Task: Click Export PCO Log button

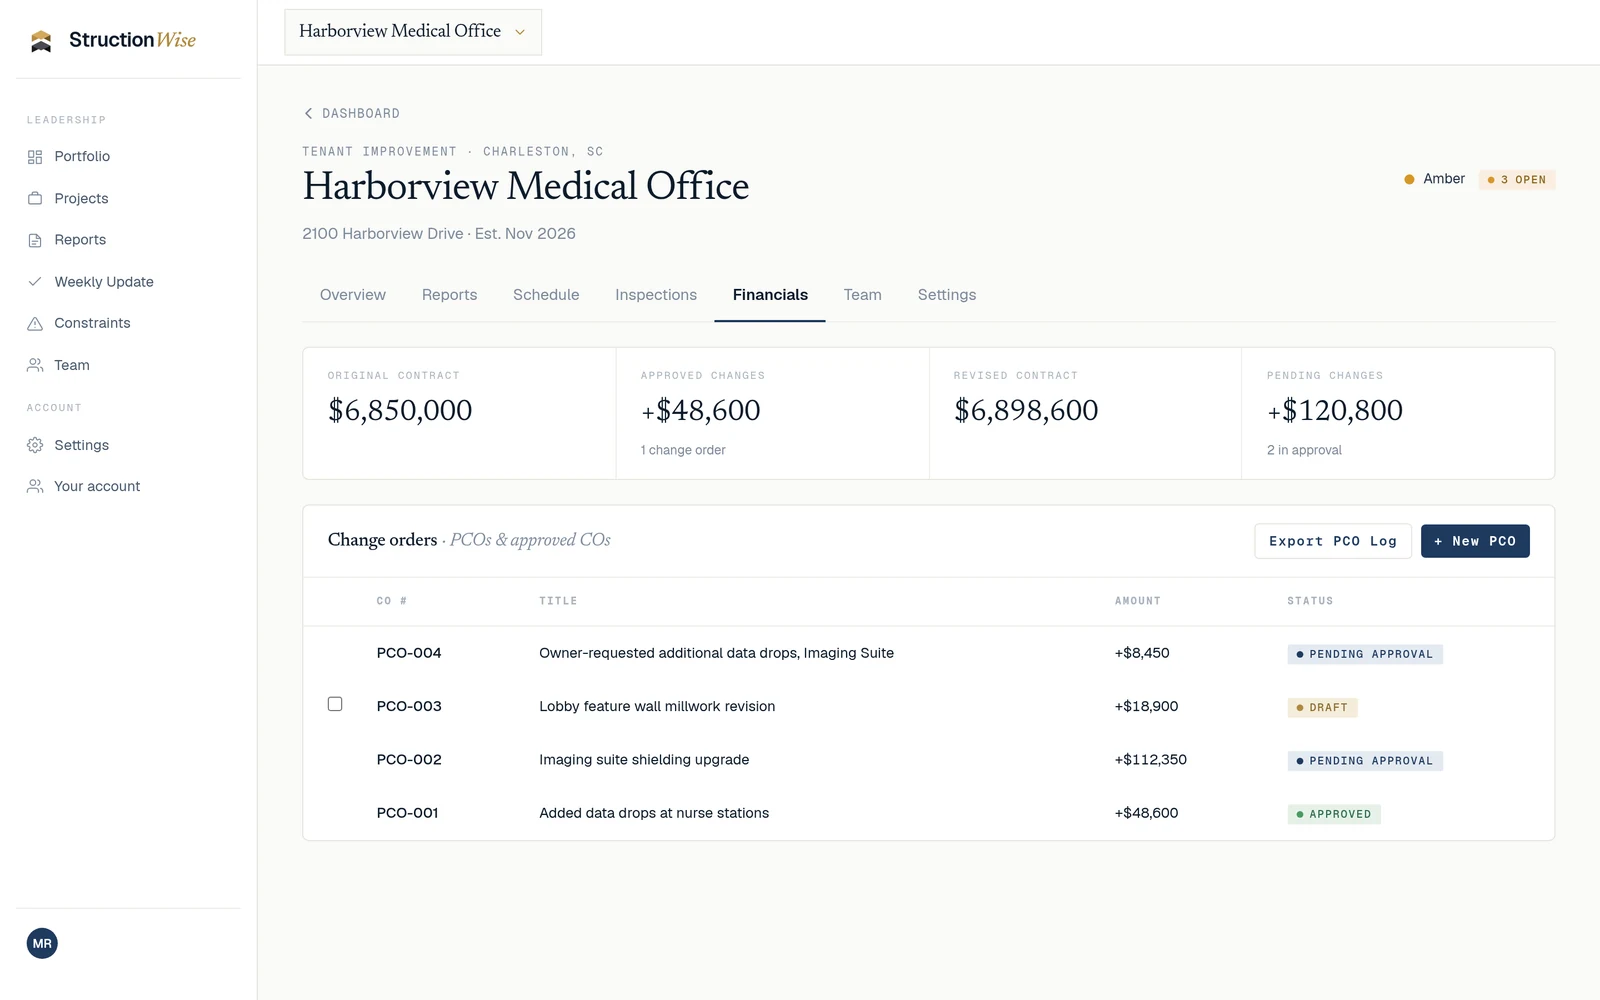Action: (x=1333, y=541)
